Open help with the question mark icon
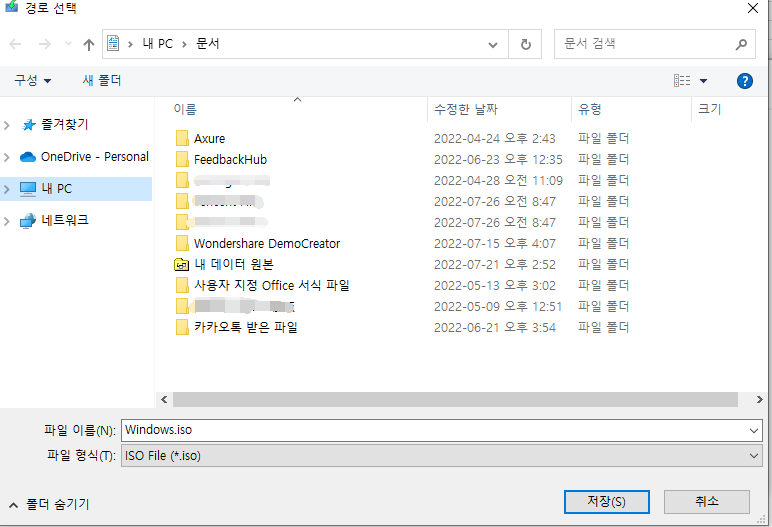 744,81
